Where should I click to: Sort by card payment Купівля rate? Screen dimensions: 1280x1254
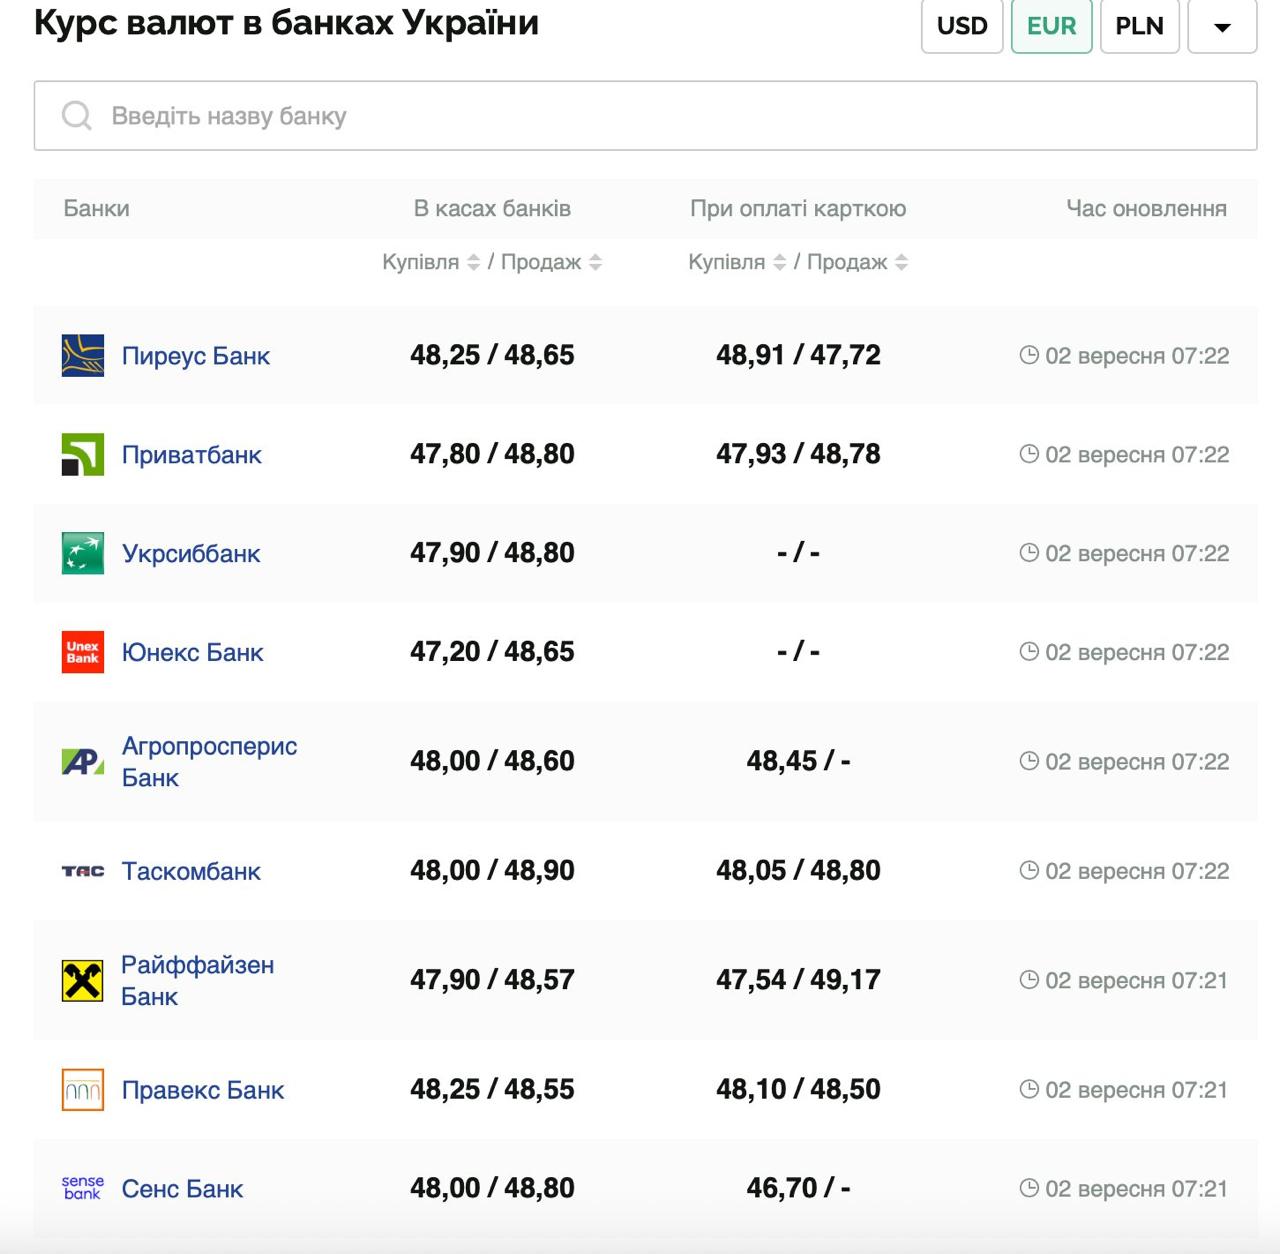[780, 263]
